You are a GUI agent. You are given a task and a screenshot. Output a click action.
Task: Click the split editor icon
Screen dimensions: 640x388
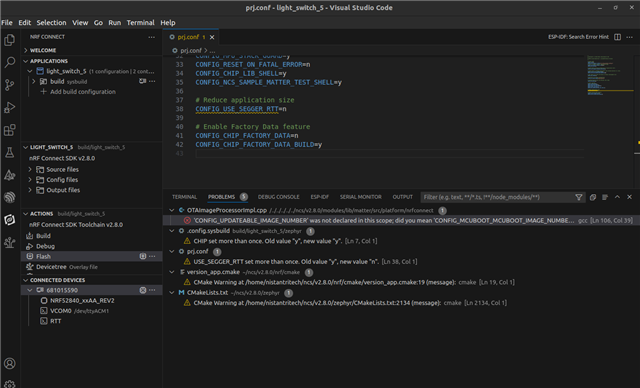617,37
